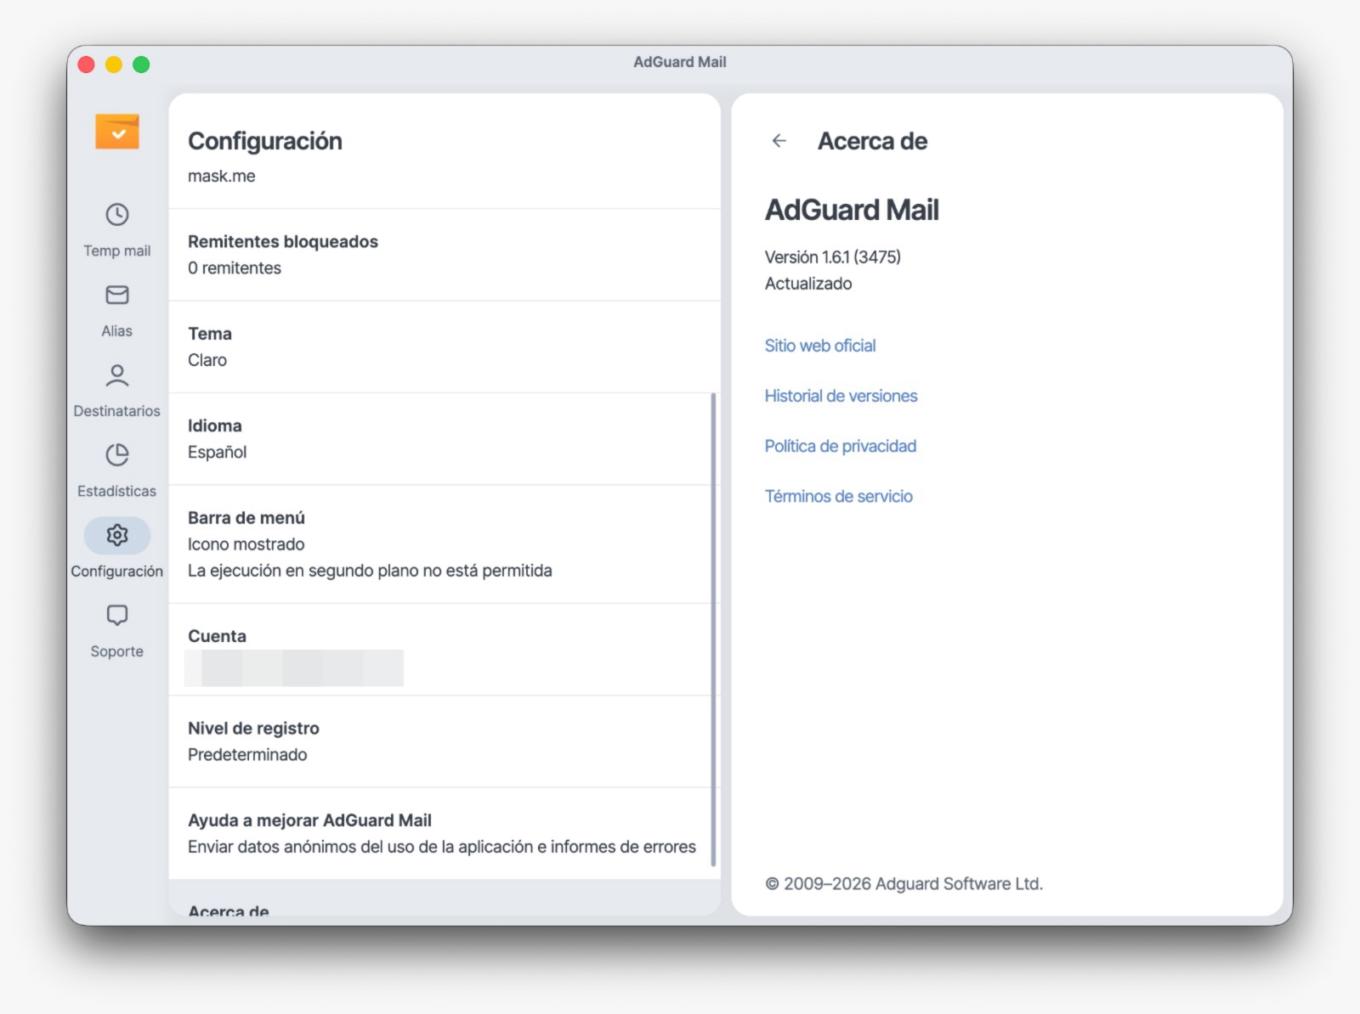Open Historial de versiones link
The height and width of the screenshot is (1014, 1360).
pos(841,395)
